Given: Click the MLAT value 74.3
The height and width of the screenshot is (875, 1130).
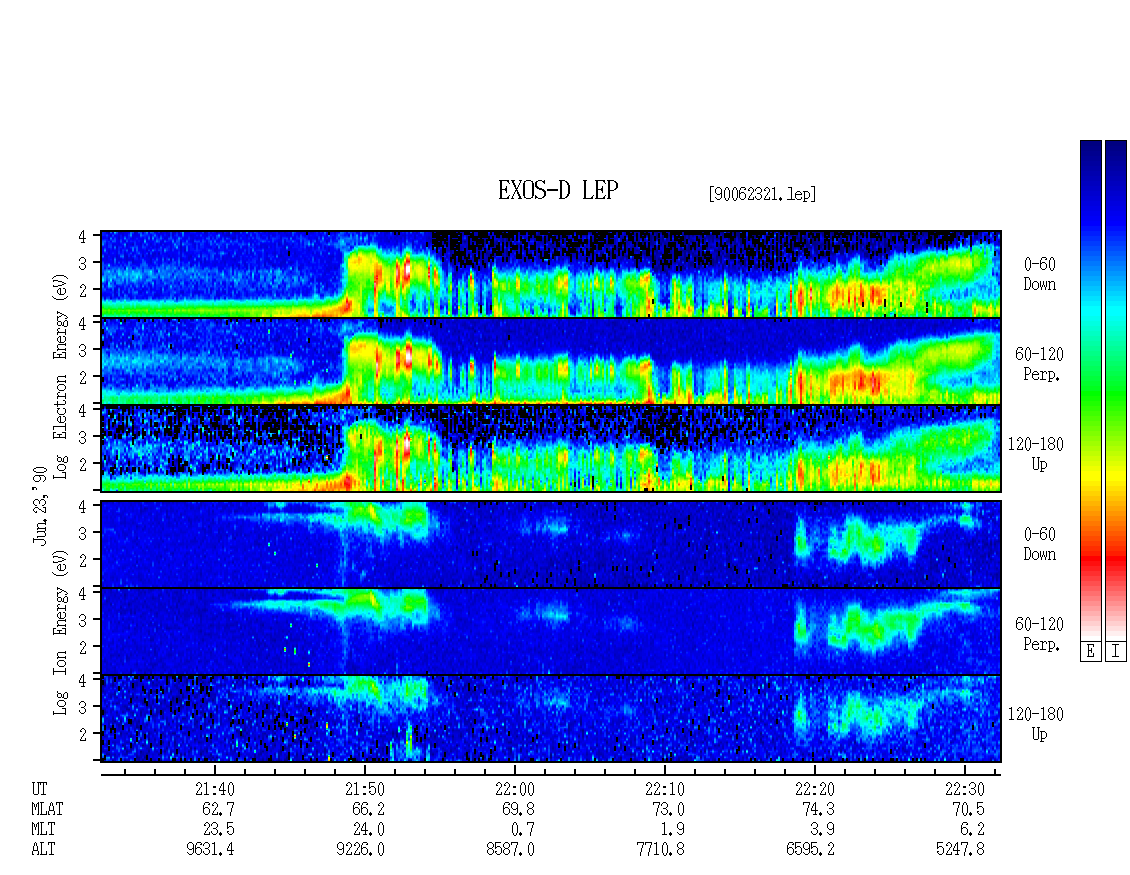Looking at the screenshot, I should pyautogui.click(x=818, y=809).
